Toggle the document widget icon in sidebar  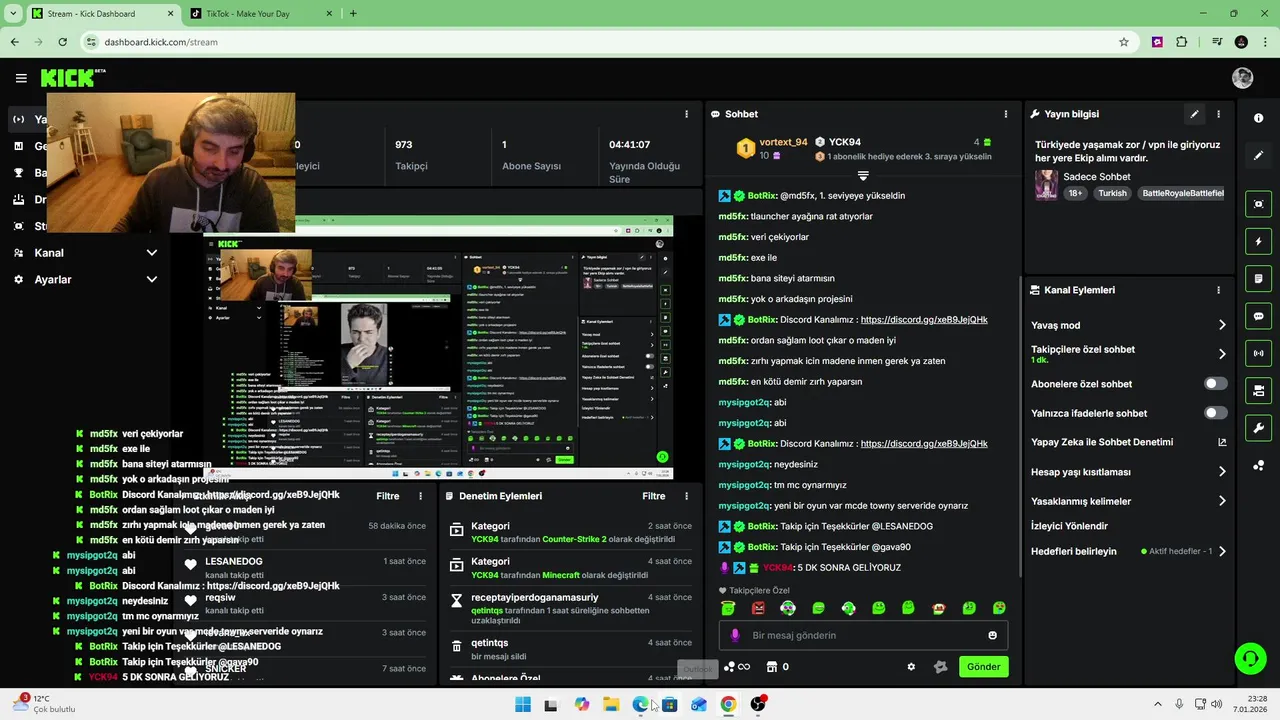[x=1258, y=278]
